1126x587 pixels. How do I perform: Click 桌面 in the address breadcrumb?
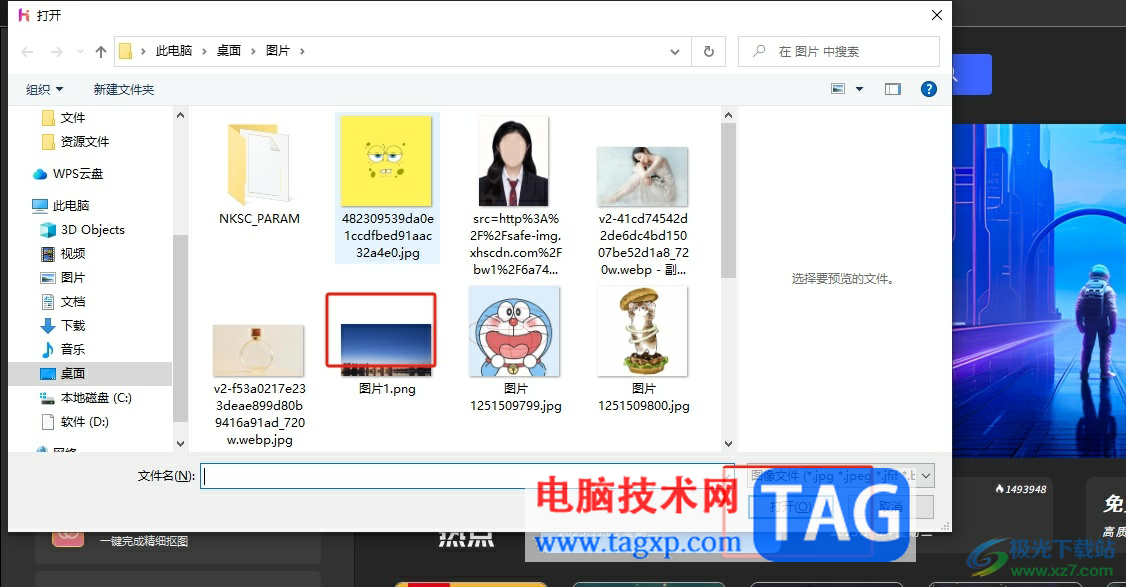pos(229,51)
